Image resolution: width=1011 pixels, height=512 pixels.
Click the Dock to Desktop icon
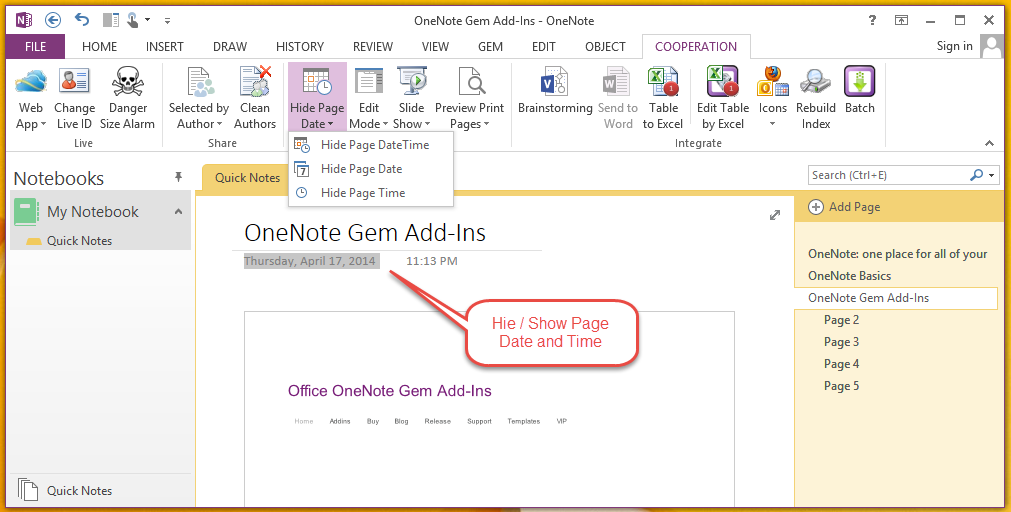point(111,20)
